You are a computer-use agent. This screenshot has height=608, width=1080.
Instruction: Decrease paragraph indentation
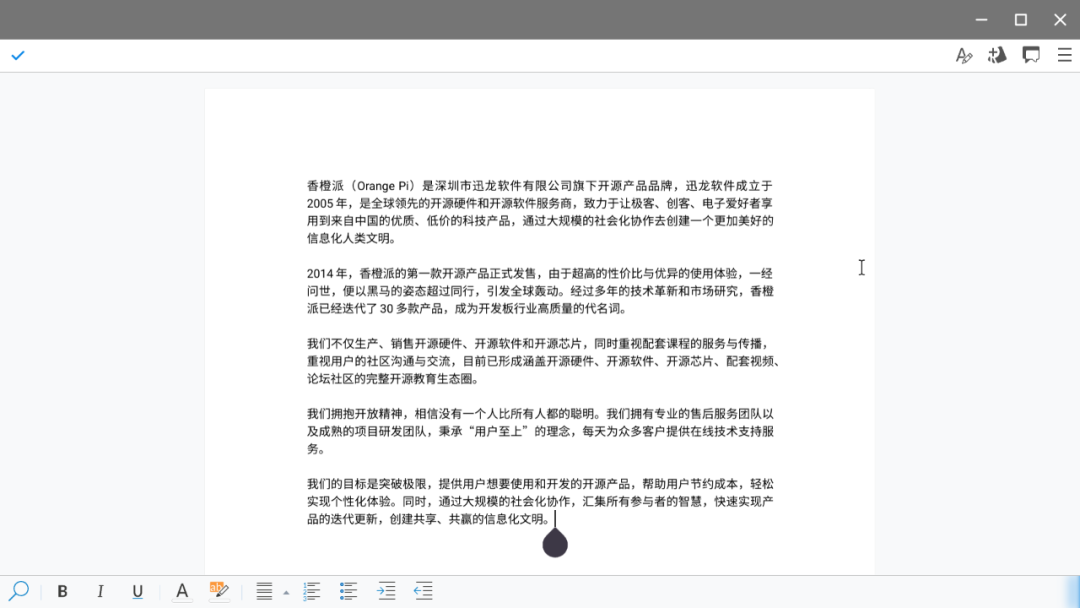point(422,590)
